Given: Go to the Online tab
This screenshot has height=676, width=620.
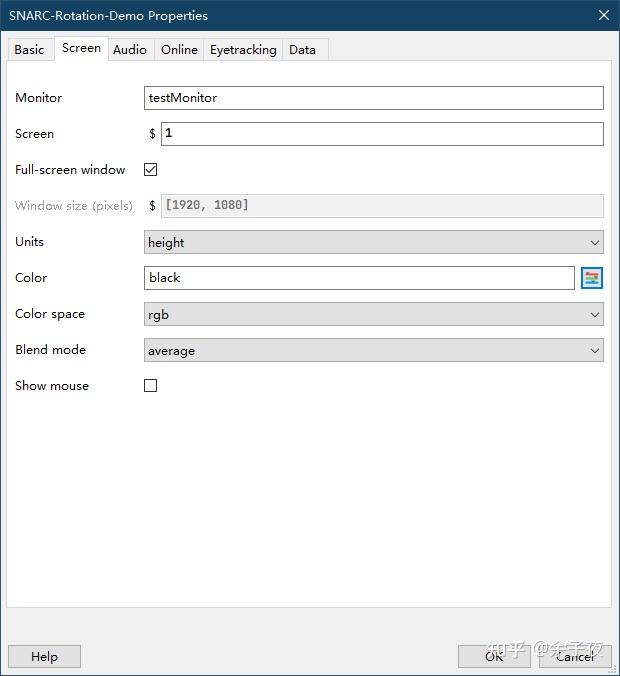Looking at the screenshot, I should [x=179, y=49].
